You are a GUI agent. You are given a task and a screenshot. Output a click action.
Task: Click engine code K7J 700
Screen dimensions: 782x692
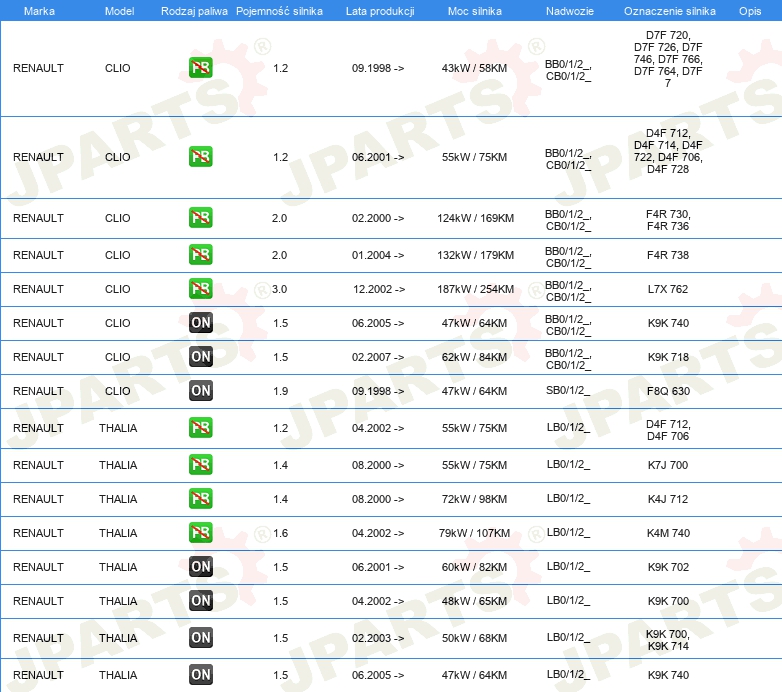click(x=668, y=465)
